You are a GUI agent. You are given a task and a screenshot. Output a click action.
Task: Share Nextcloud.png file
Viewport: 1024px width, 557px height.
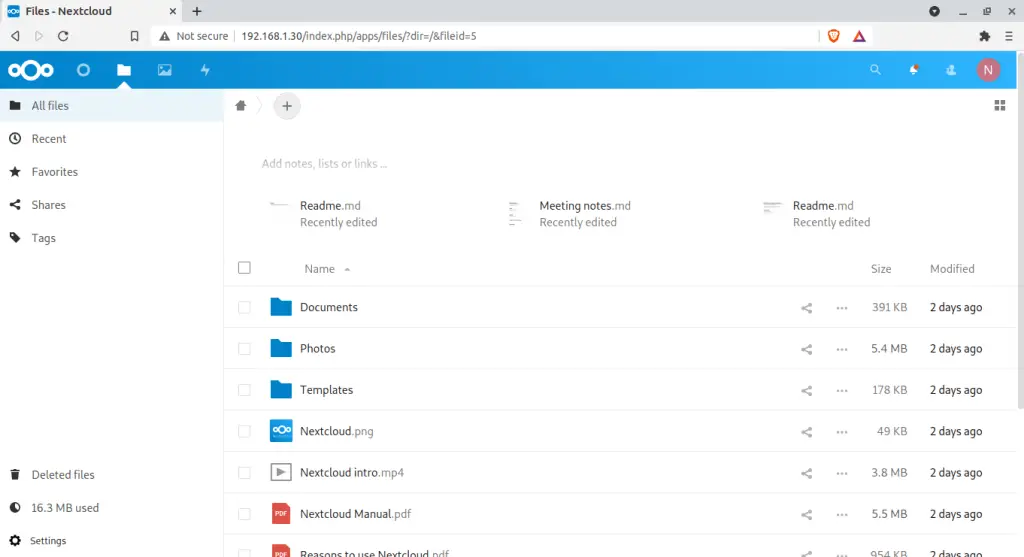(x=807, y=432)
